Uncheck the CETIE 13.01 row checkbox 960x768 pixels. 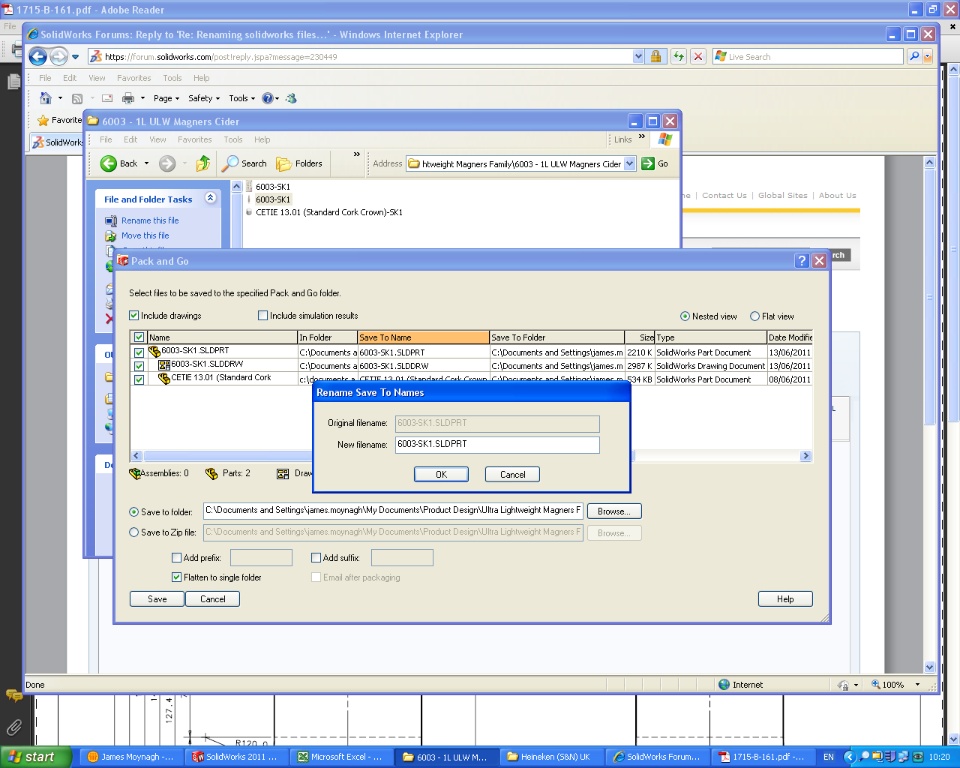pos(139,379)
